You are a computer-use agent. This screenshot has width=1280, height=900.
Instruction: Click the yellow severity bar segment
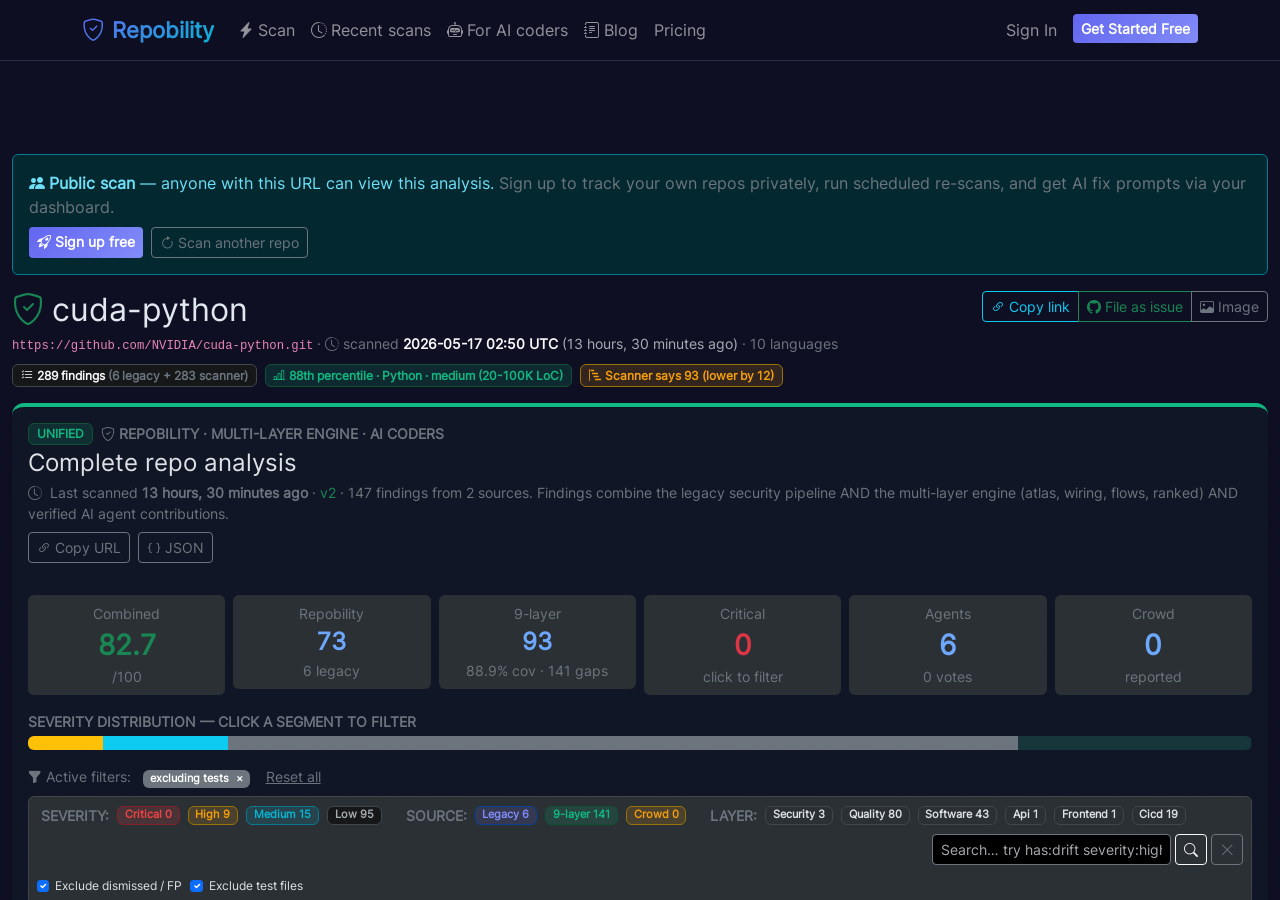click(x=65, y=743)
